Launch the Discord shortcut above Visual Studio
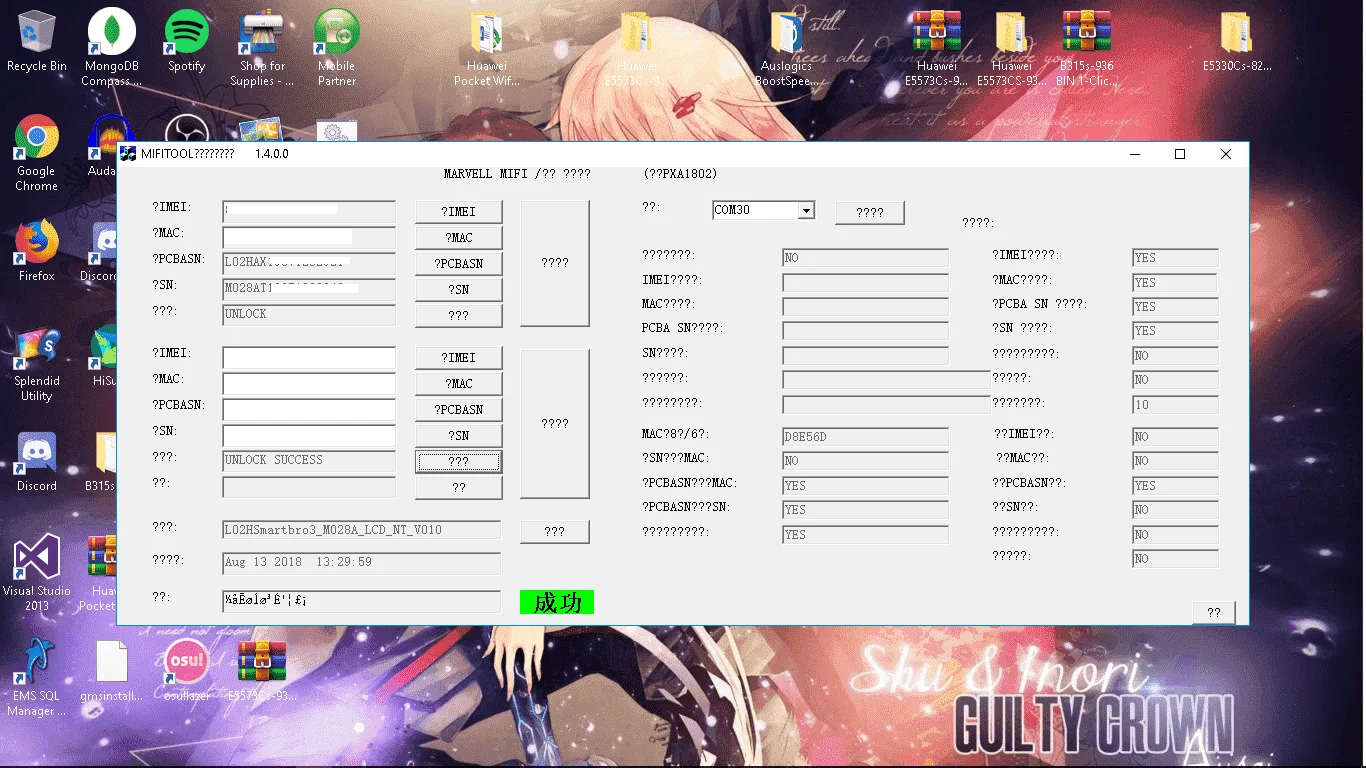 tap(36, 462)
